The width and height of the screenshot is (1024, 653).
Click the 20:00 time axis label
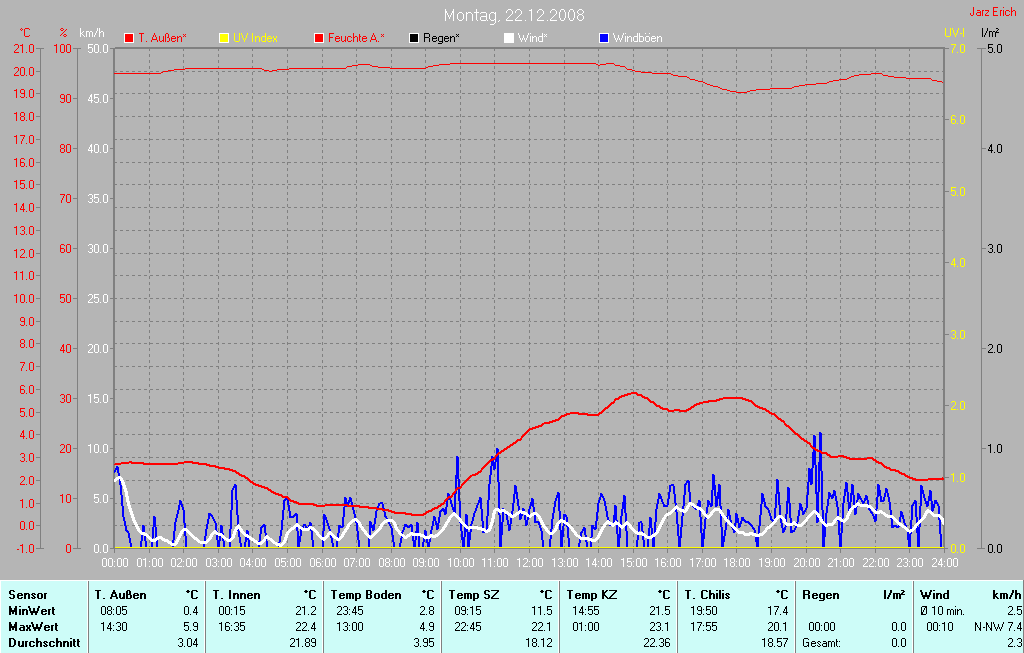coord(806,563)
